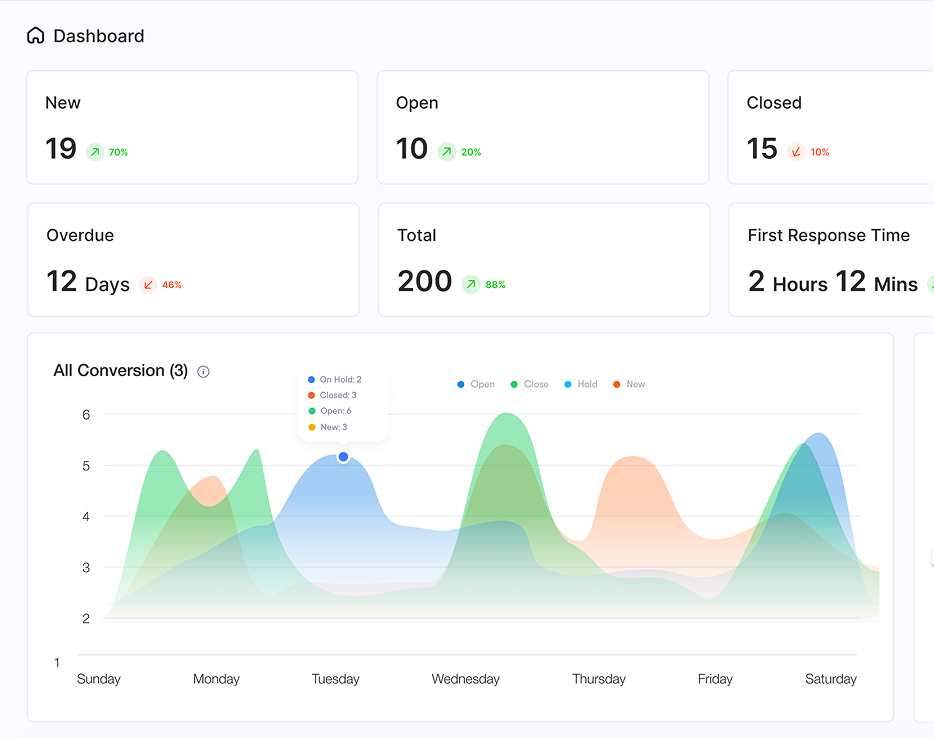Open the info icon next to All Conversion
Image resolution: width=934 pixels, height=738 pixels.
203,371
